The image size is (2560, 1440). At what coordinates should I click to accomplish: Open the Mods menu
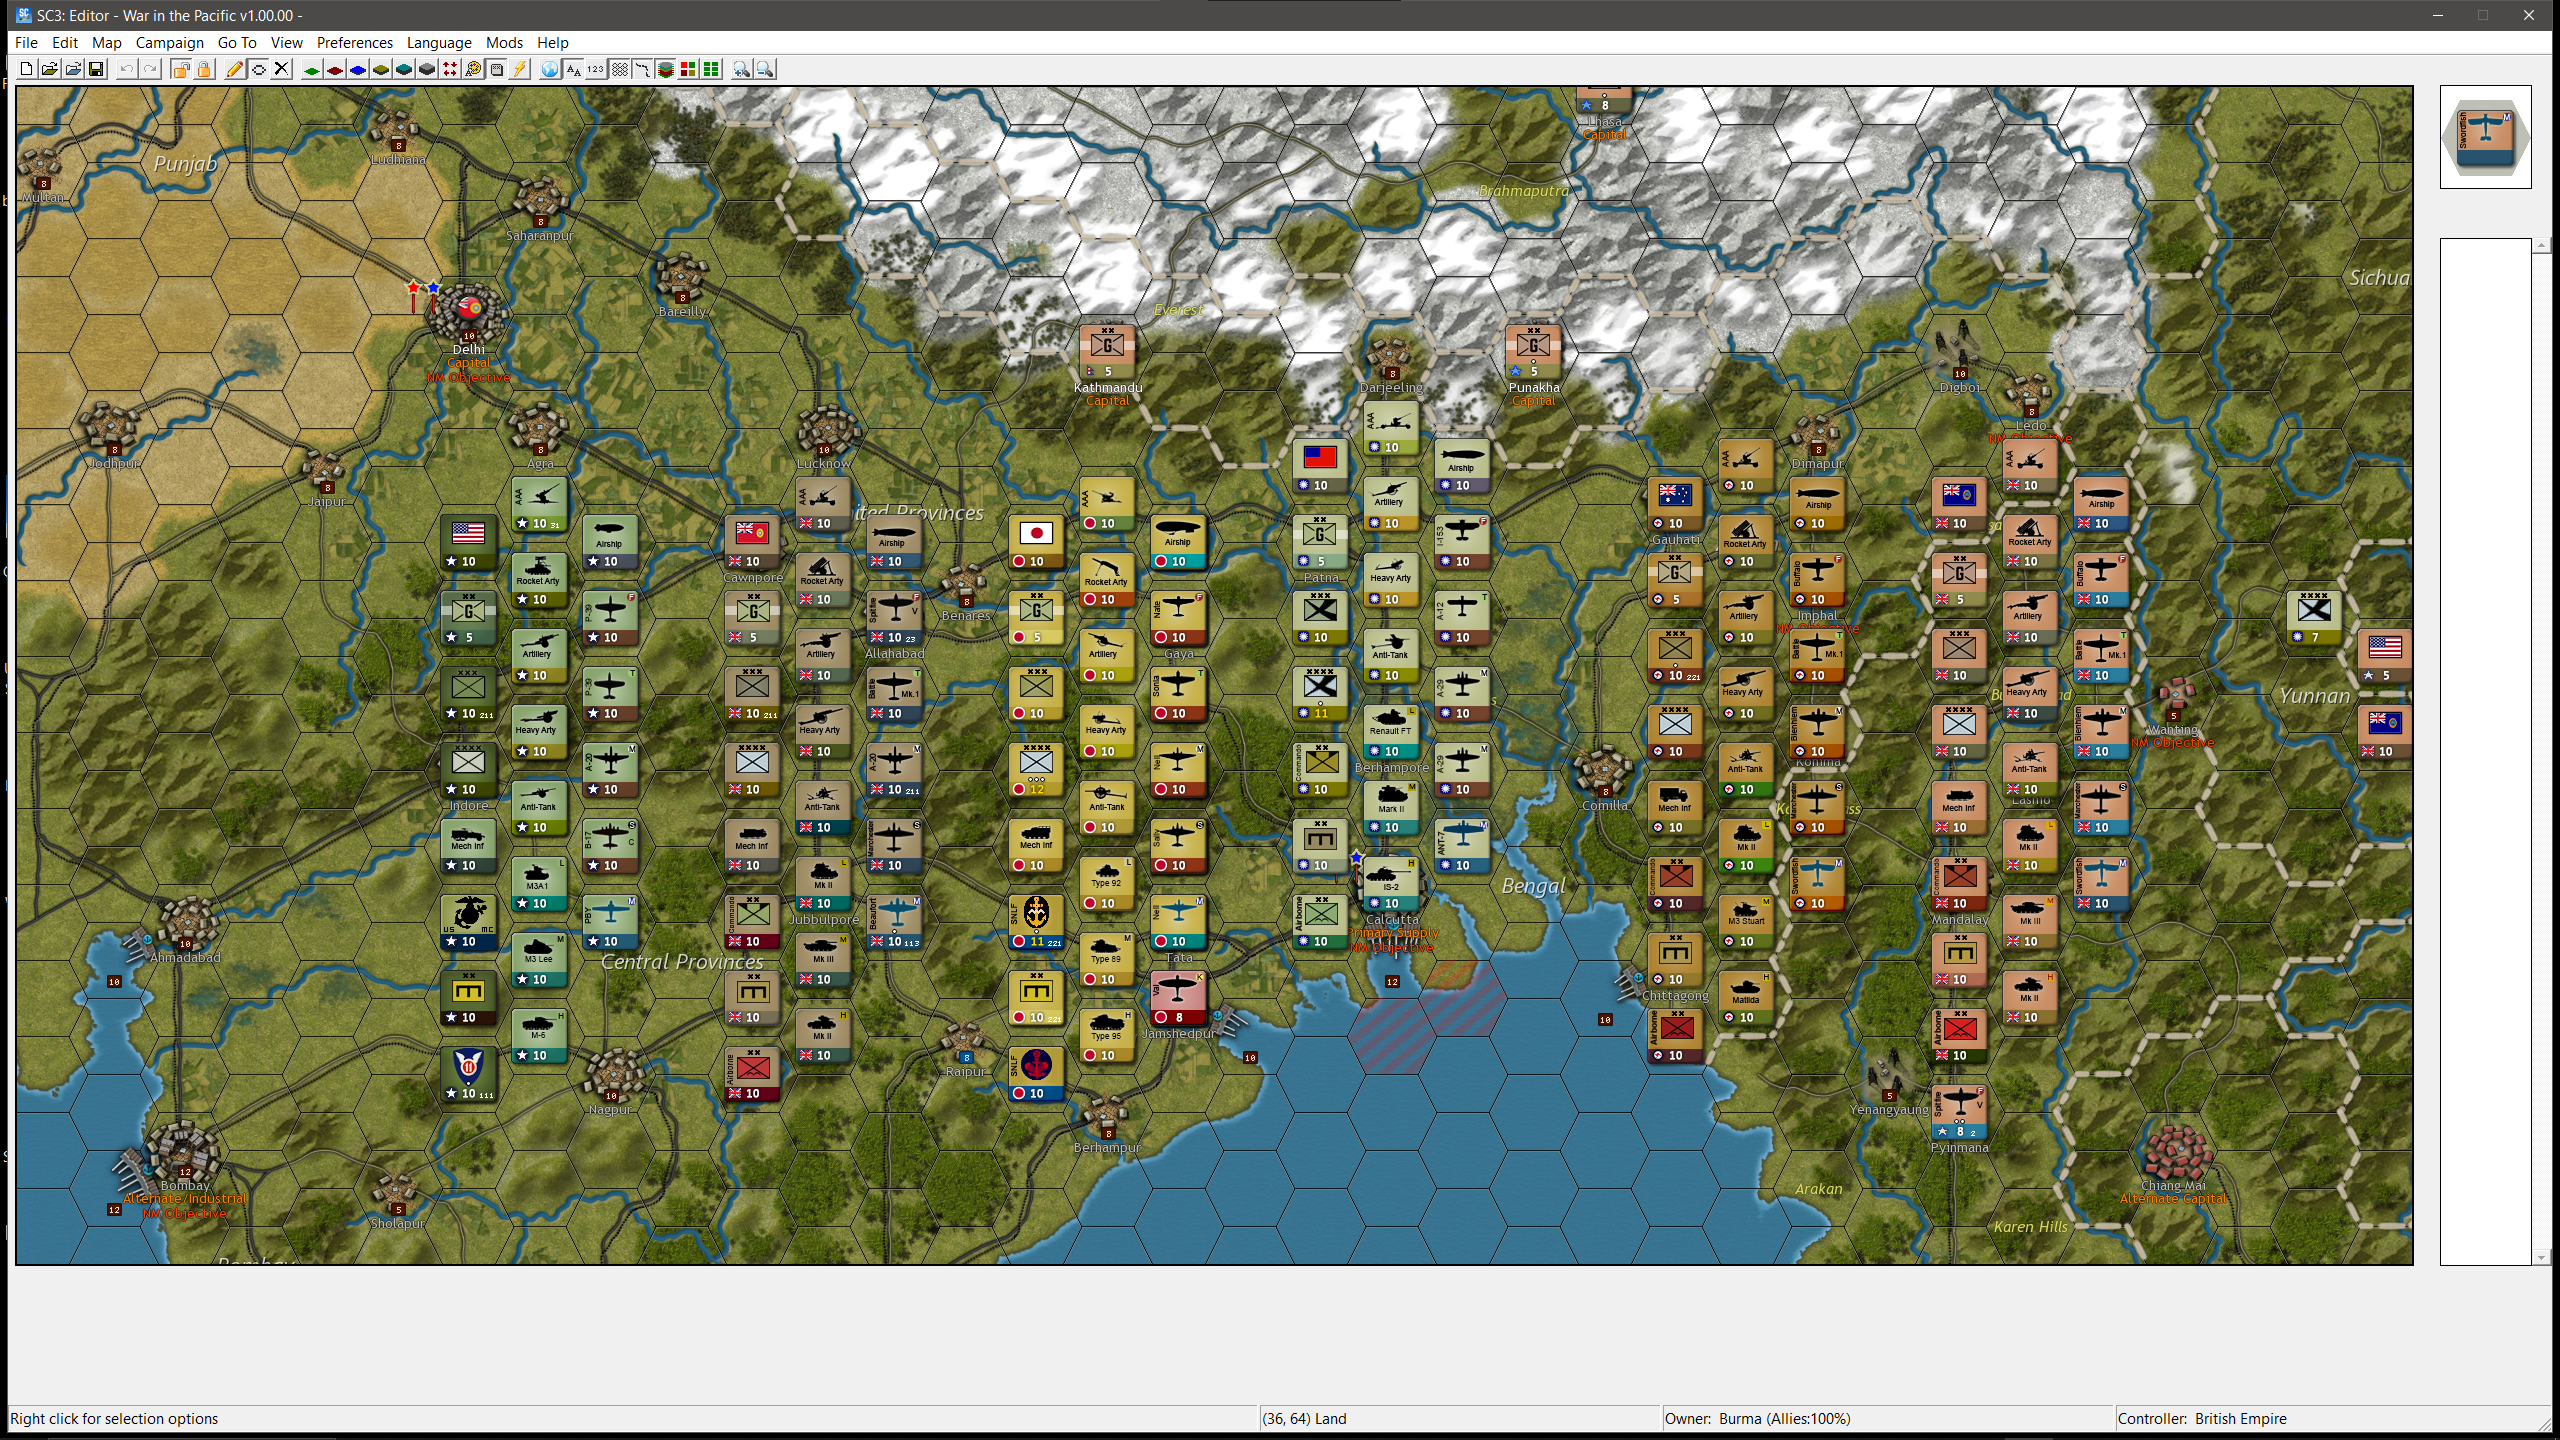click(504, 42)
